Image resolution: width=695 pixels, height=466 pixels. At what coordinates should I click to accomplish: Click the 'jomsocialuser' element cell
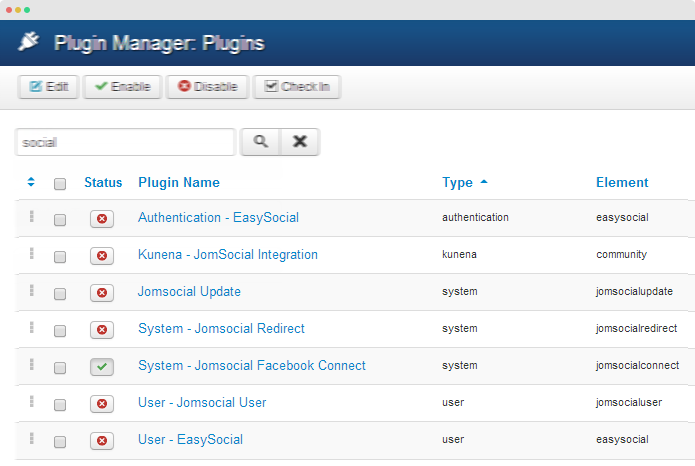point(629,402)
